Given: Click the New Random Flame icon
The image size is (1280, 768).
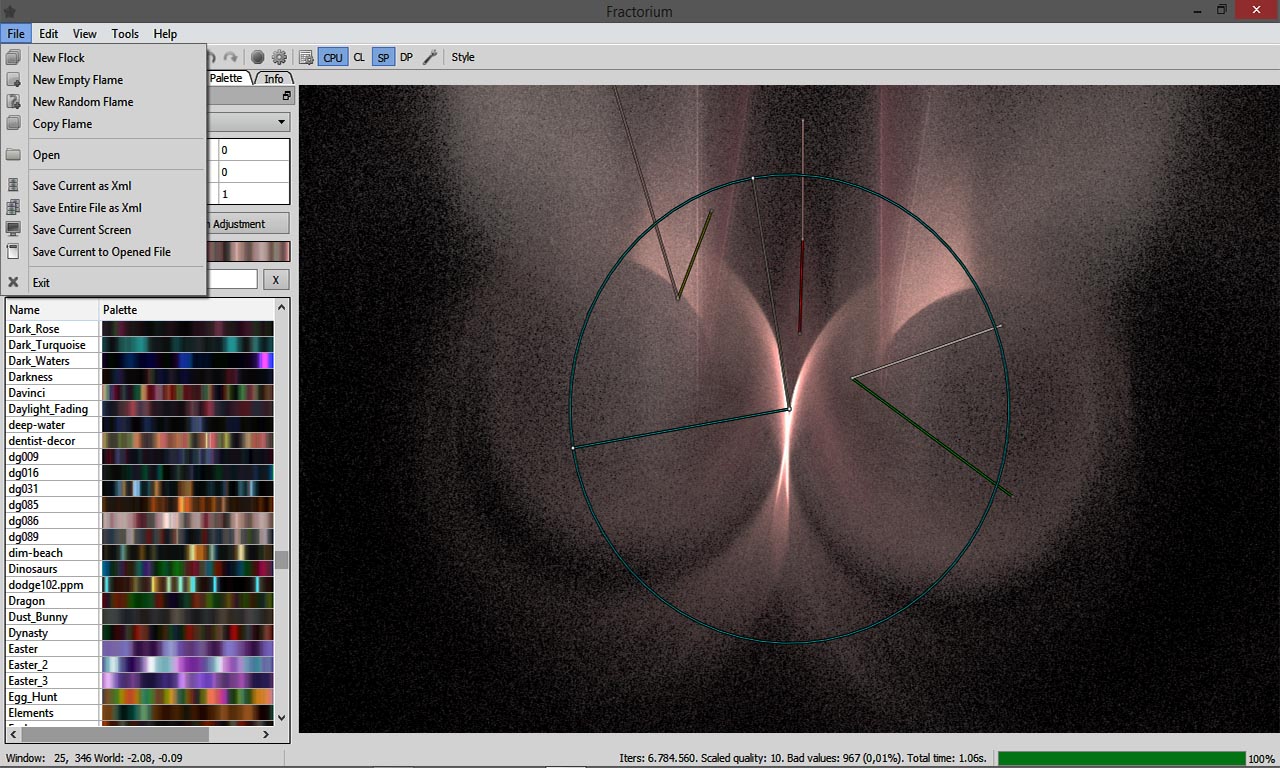Looking at the screenshot, I should pyautogui.click(x=14, y=102).
